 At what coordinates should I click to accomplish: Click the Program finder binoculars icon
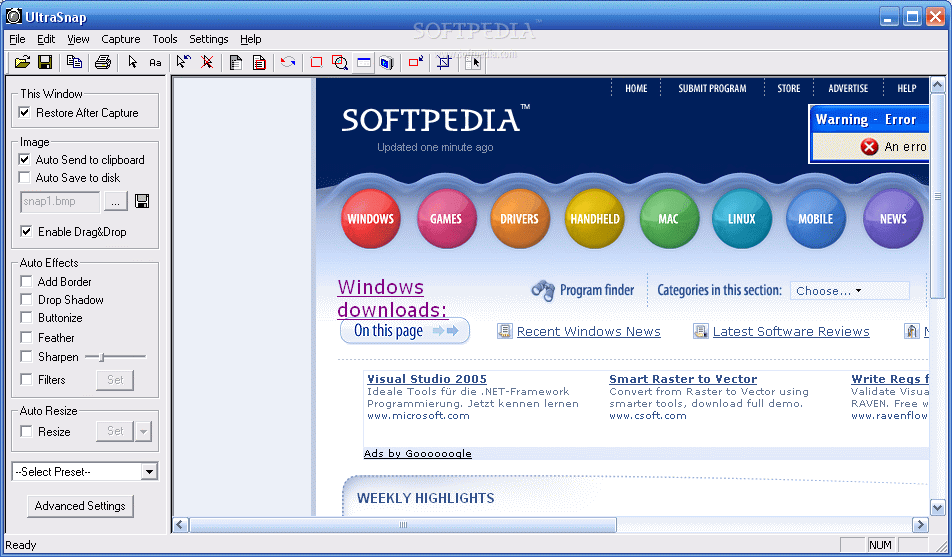point(543,290)
